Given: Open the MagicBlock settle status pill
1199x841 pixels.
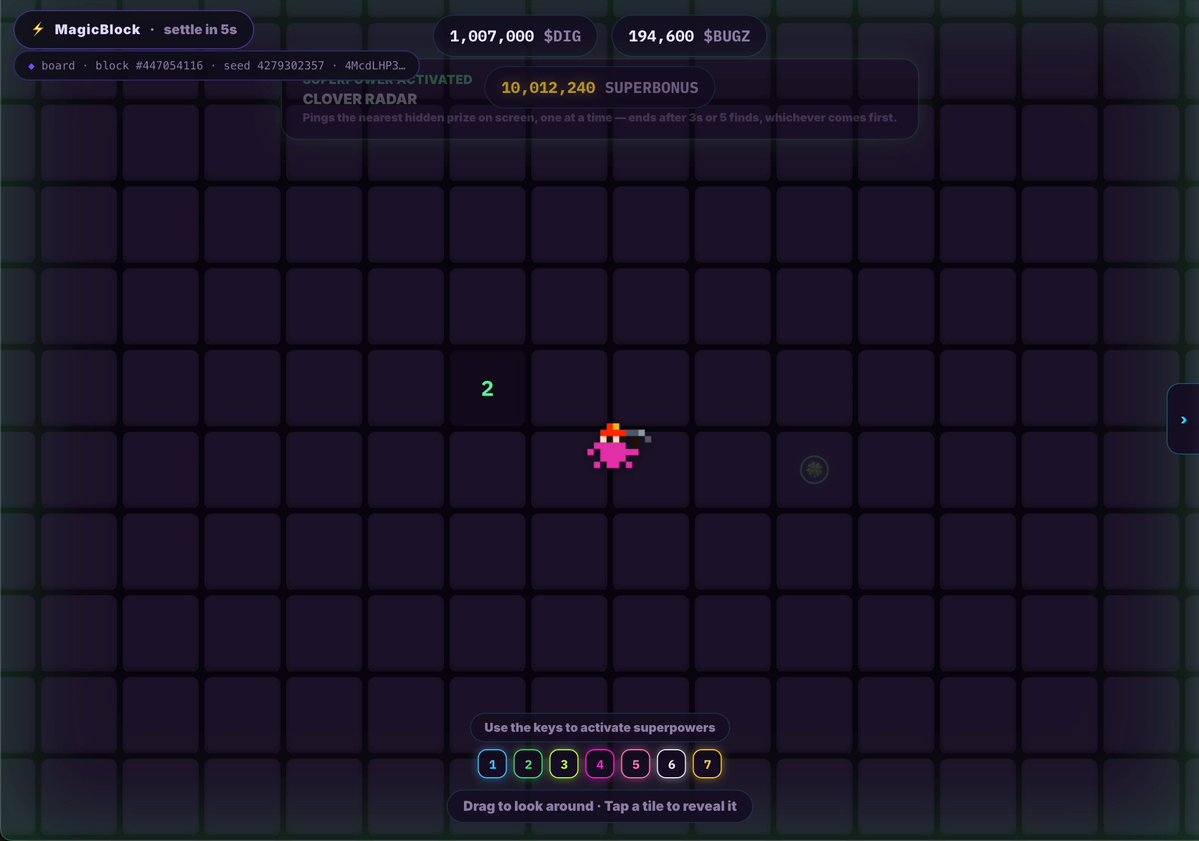Looking at the screenshot, I should [134, 30].
